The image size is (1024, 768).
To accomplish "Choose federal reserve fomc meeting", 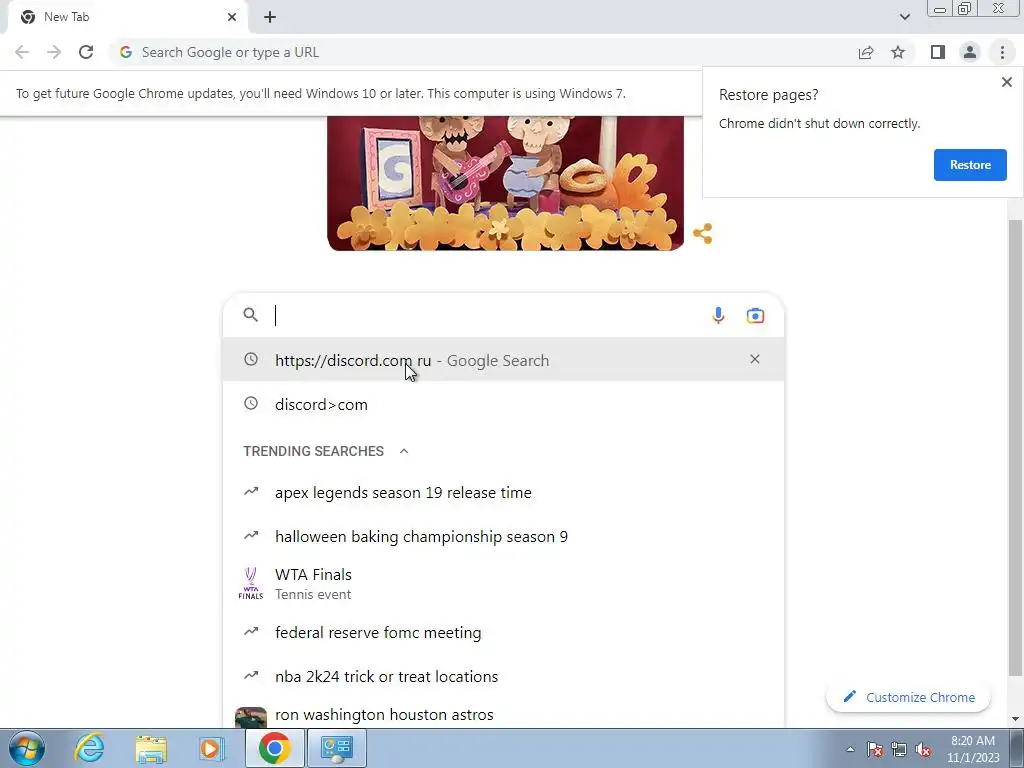I will pos(503,632).
